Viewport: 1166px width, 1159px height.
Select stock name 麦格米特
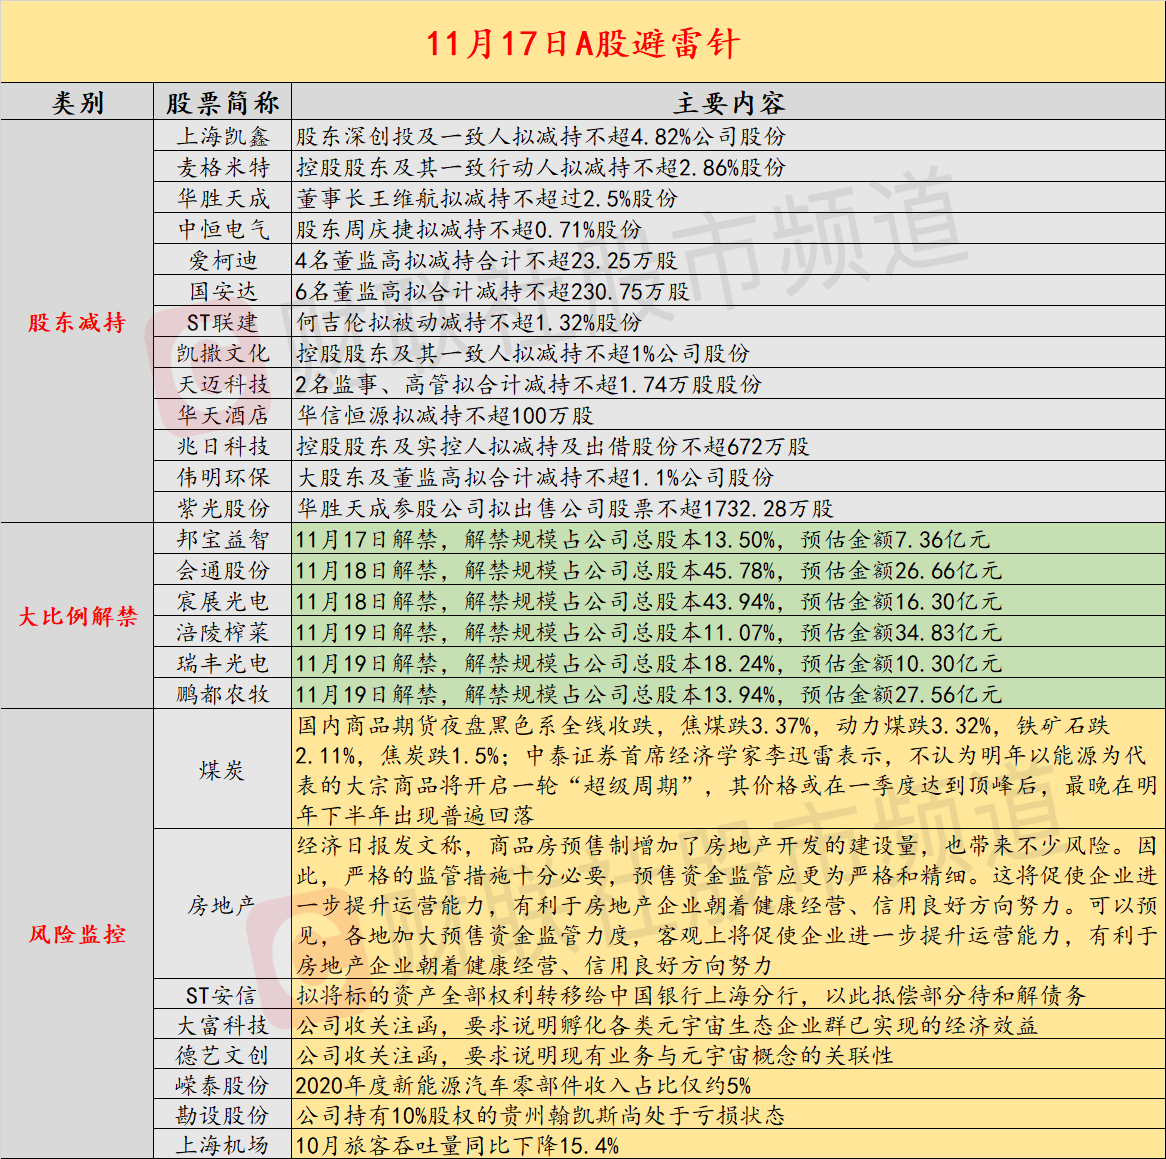pos(222,167)
